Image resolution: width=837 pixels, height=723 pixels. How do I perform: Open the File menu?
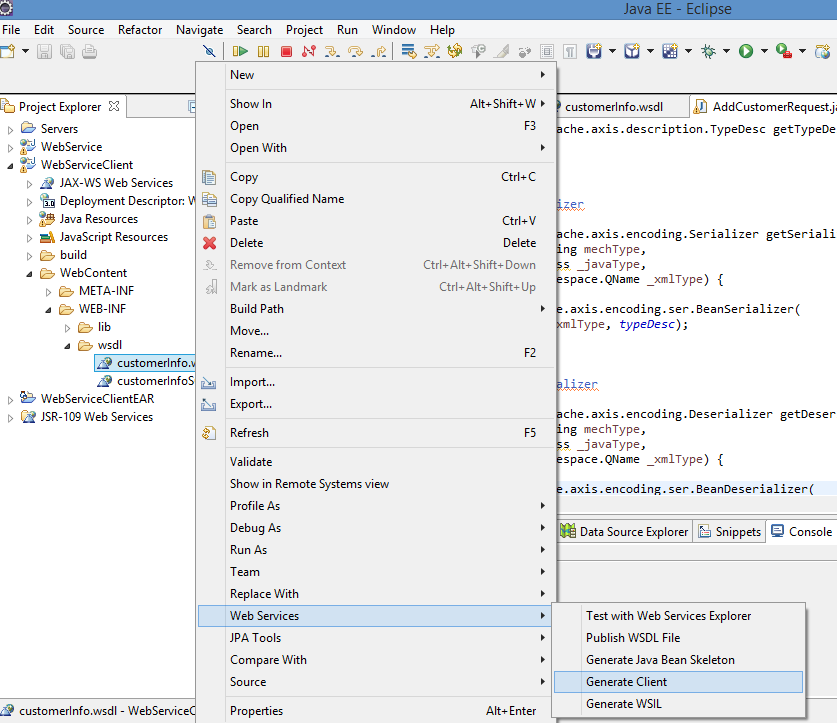coord(11,30)
